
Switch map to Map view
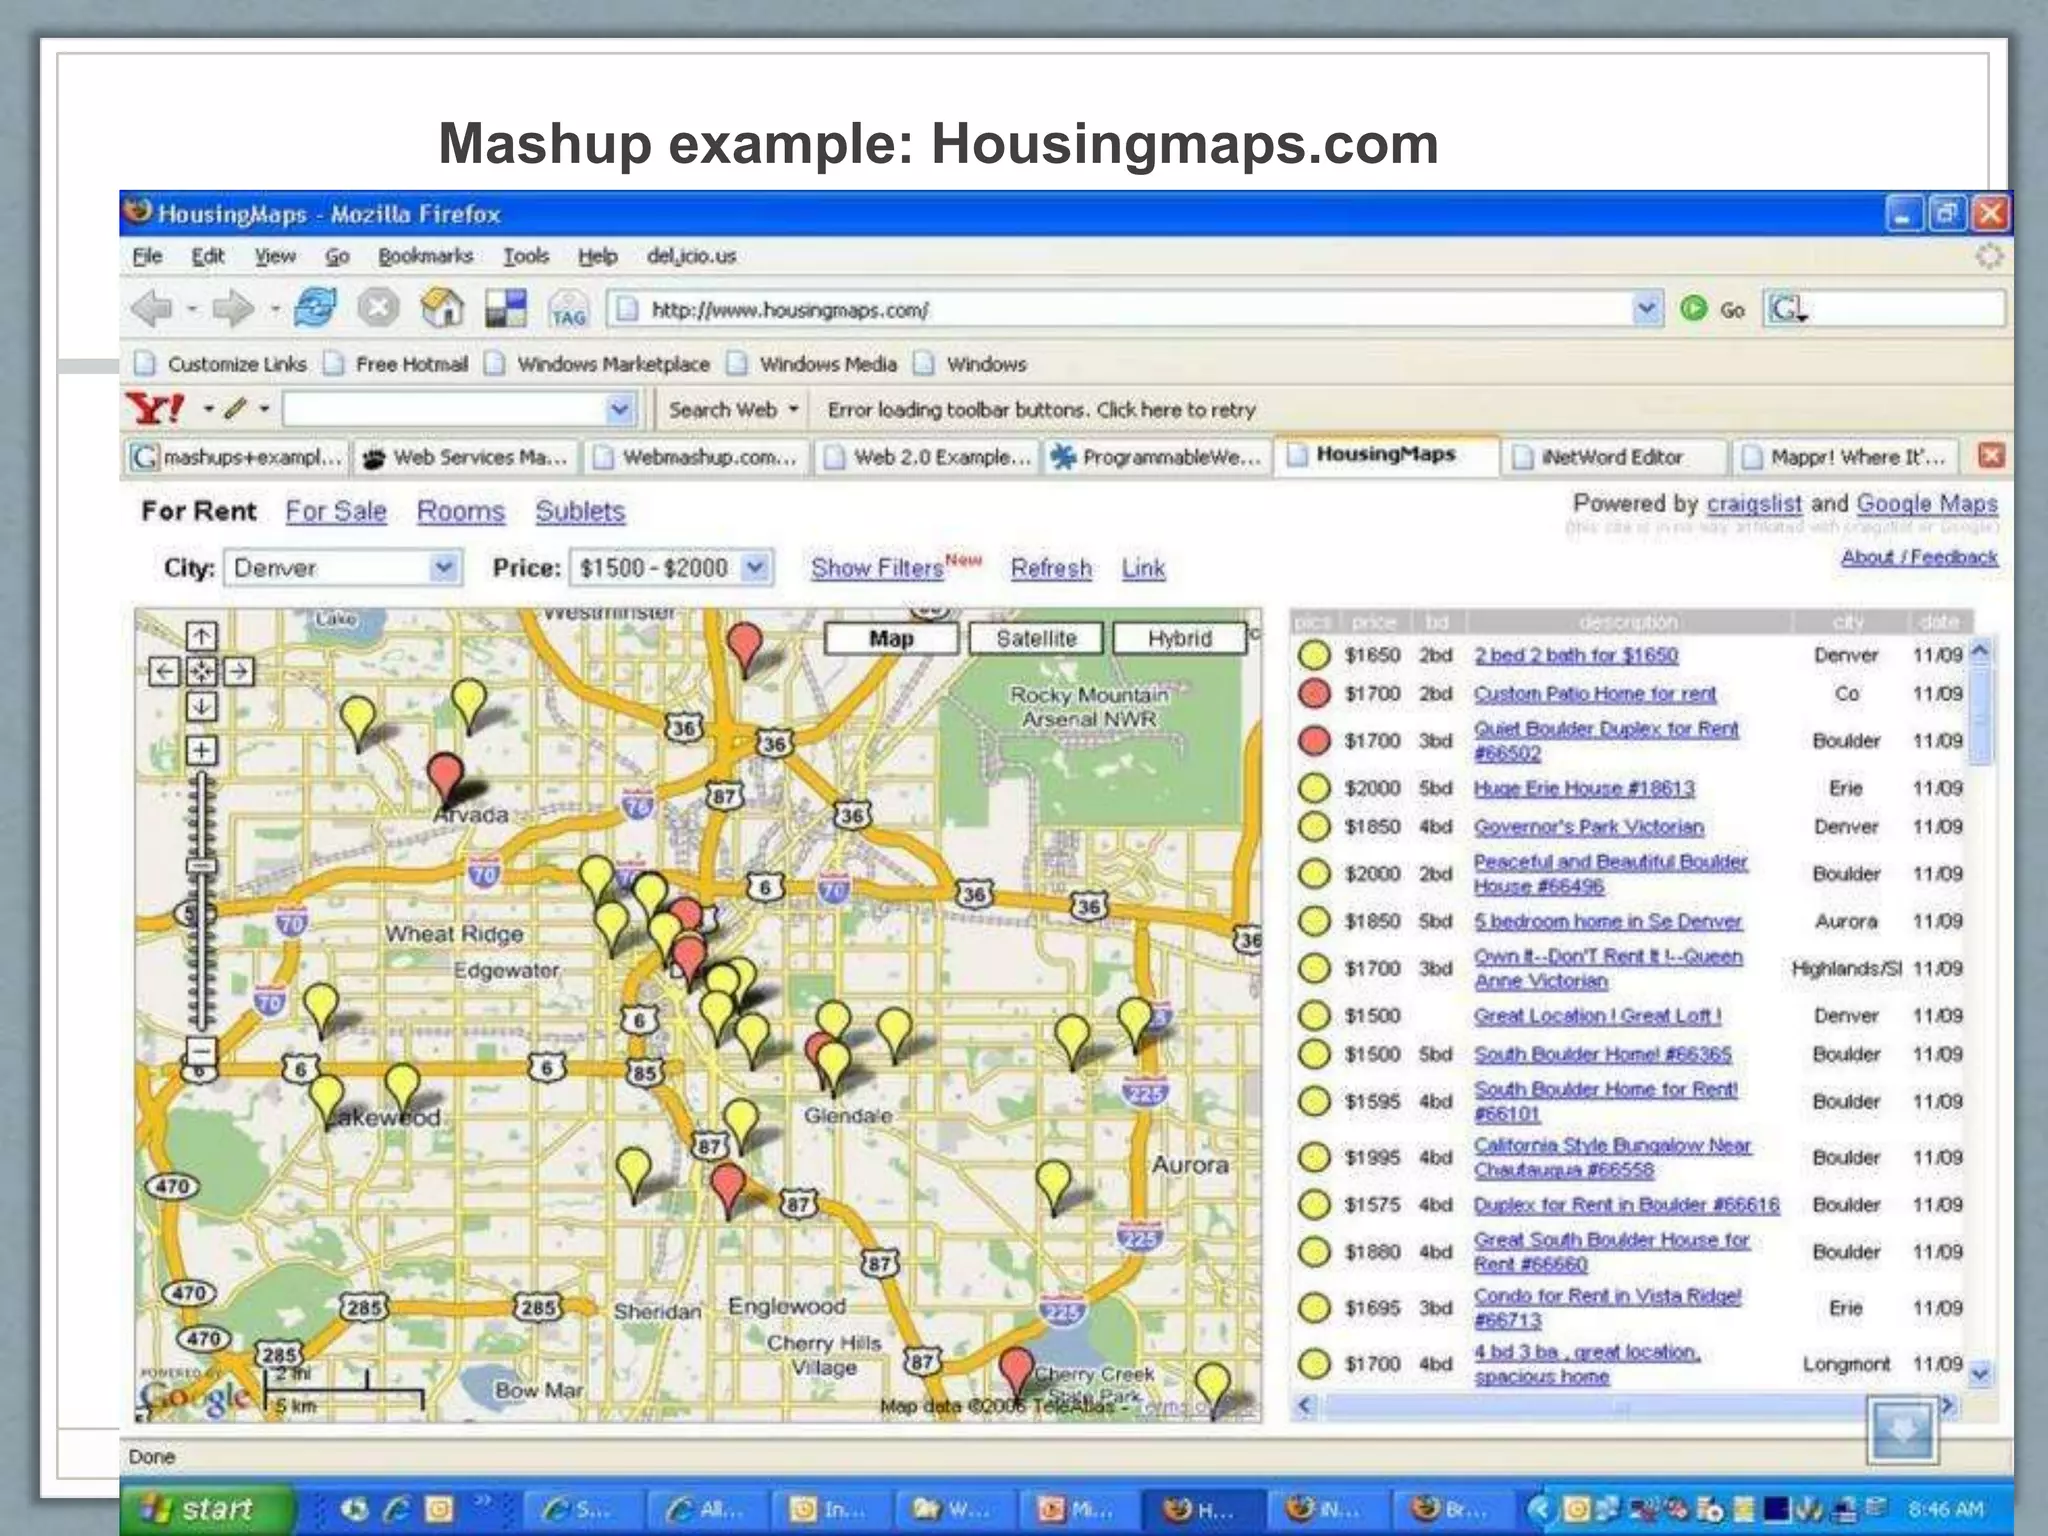(x=891, y=638)
